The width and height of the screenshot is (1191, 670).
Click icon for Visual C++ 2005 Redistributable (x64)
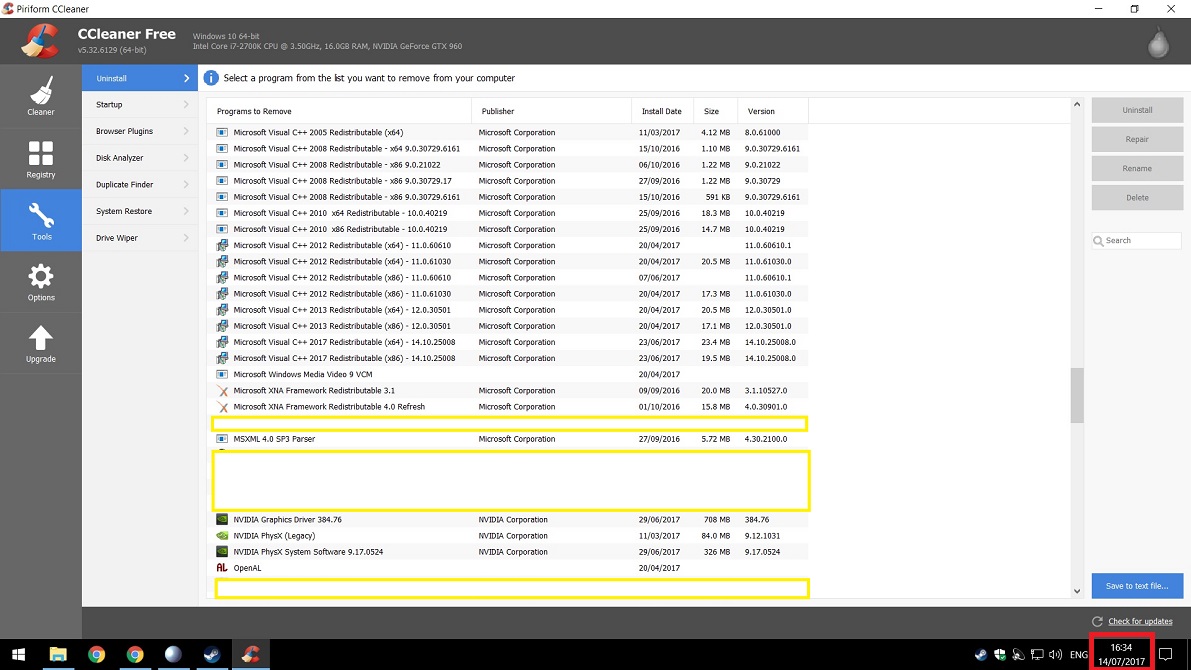tap(222, 132)
